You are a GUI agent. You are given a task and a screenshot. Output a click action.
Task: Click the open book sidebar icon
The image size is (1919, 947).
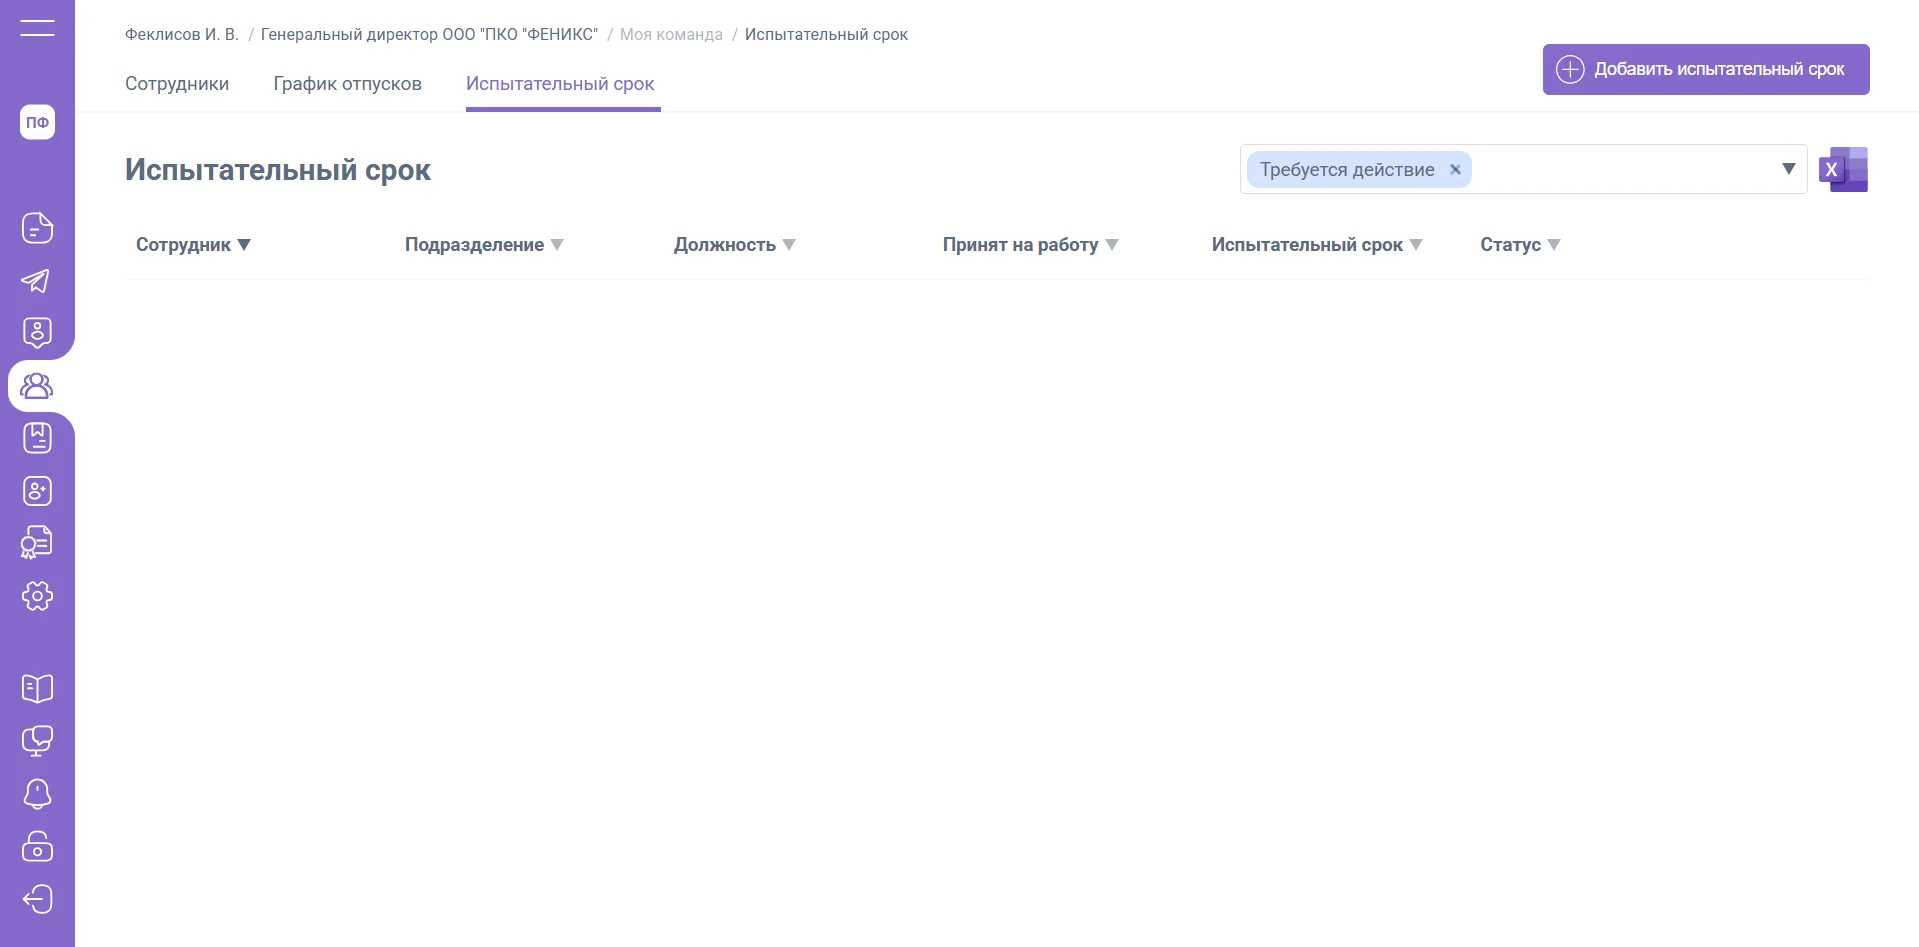coord(37,688)
